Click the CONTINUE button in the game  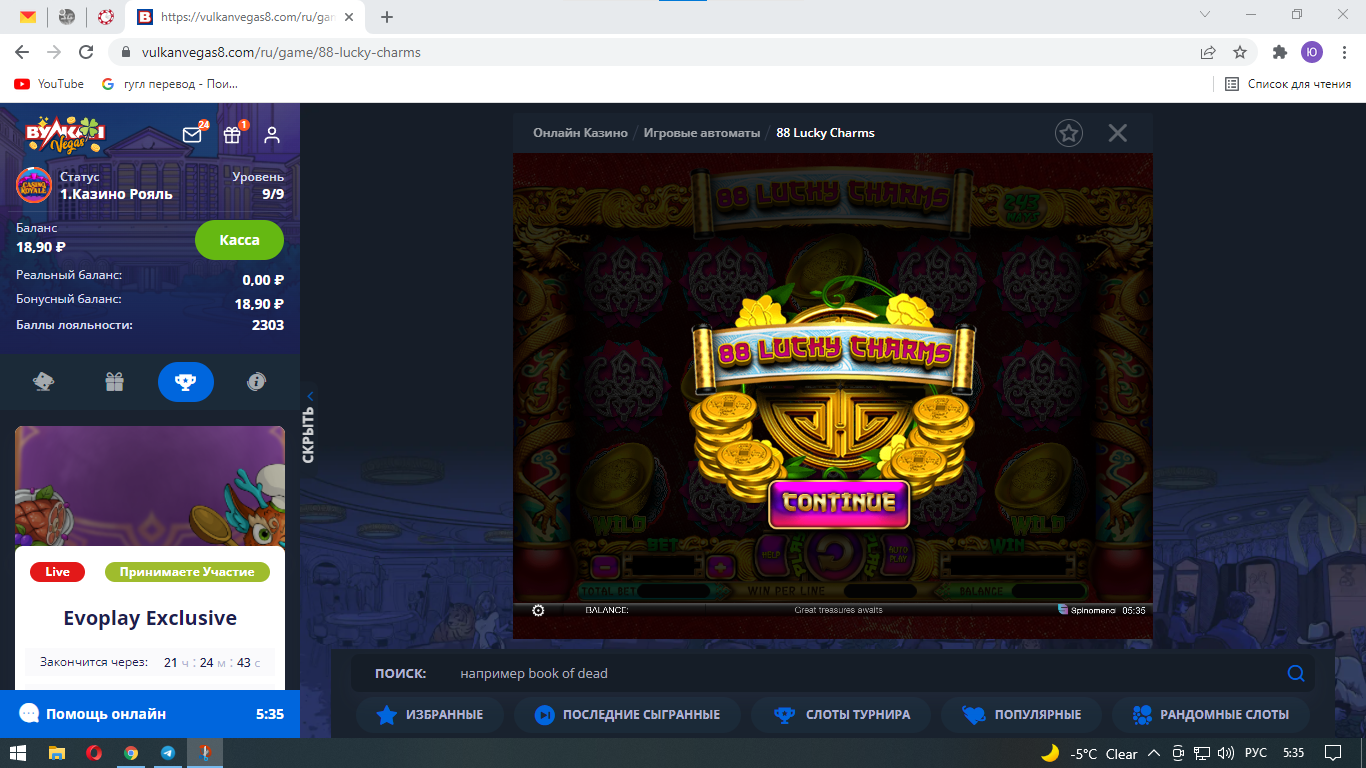click(x=839, y=504)
